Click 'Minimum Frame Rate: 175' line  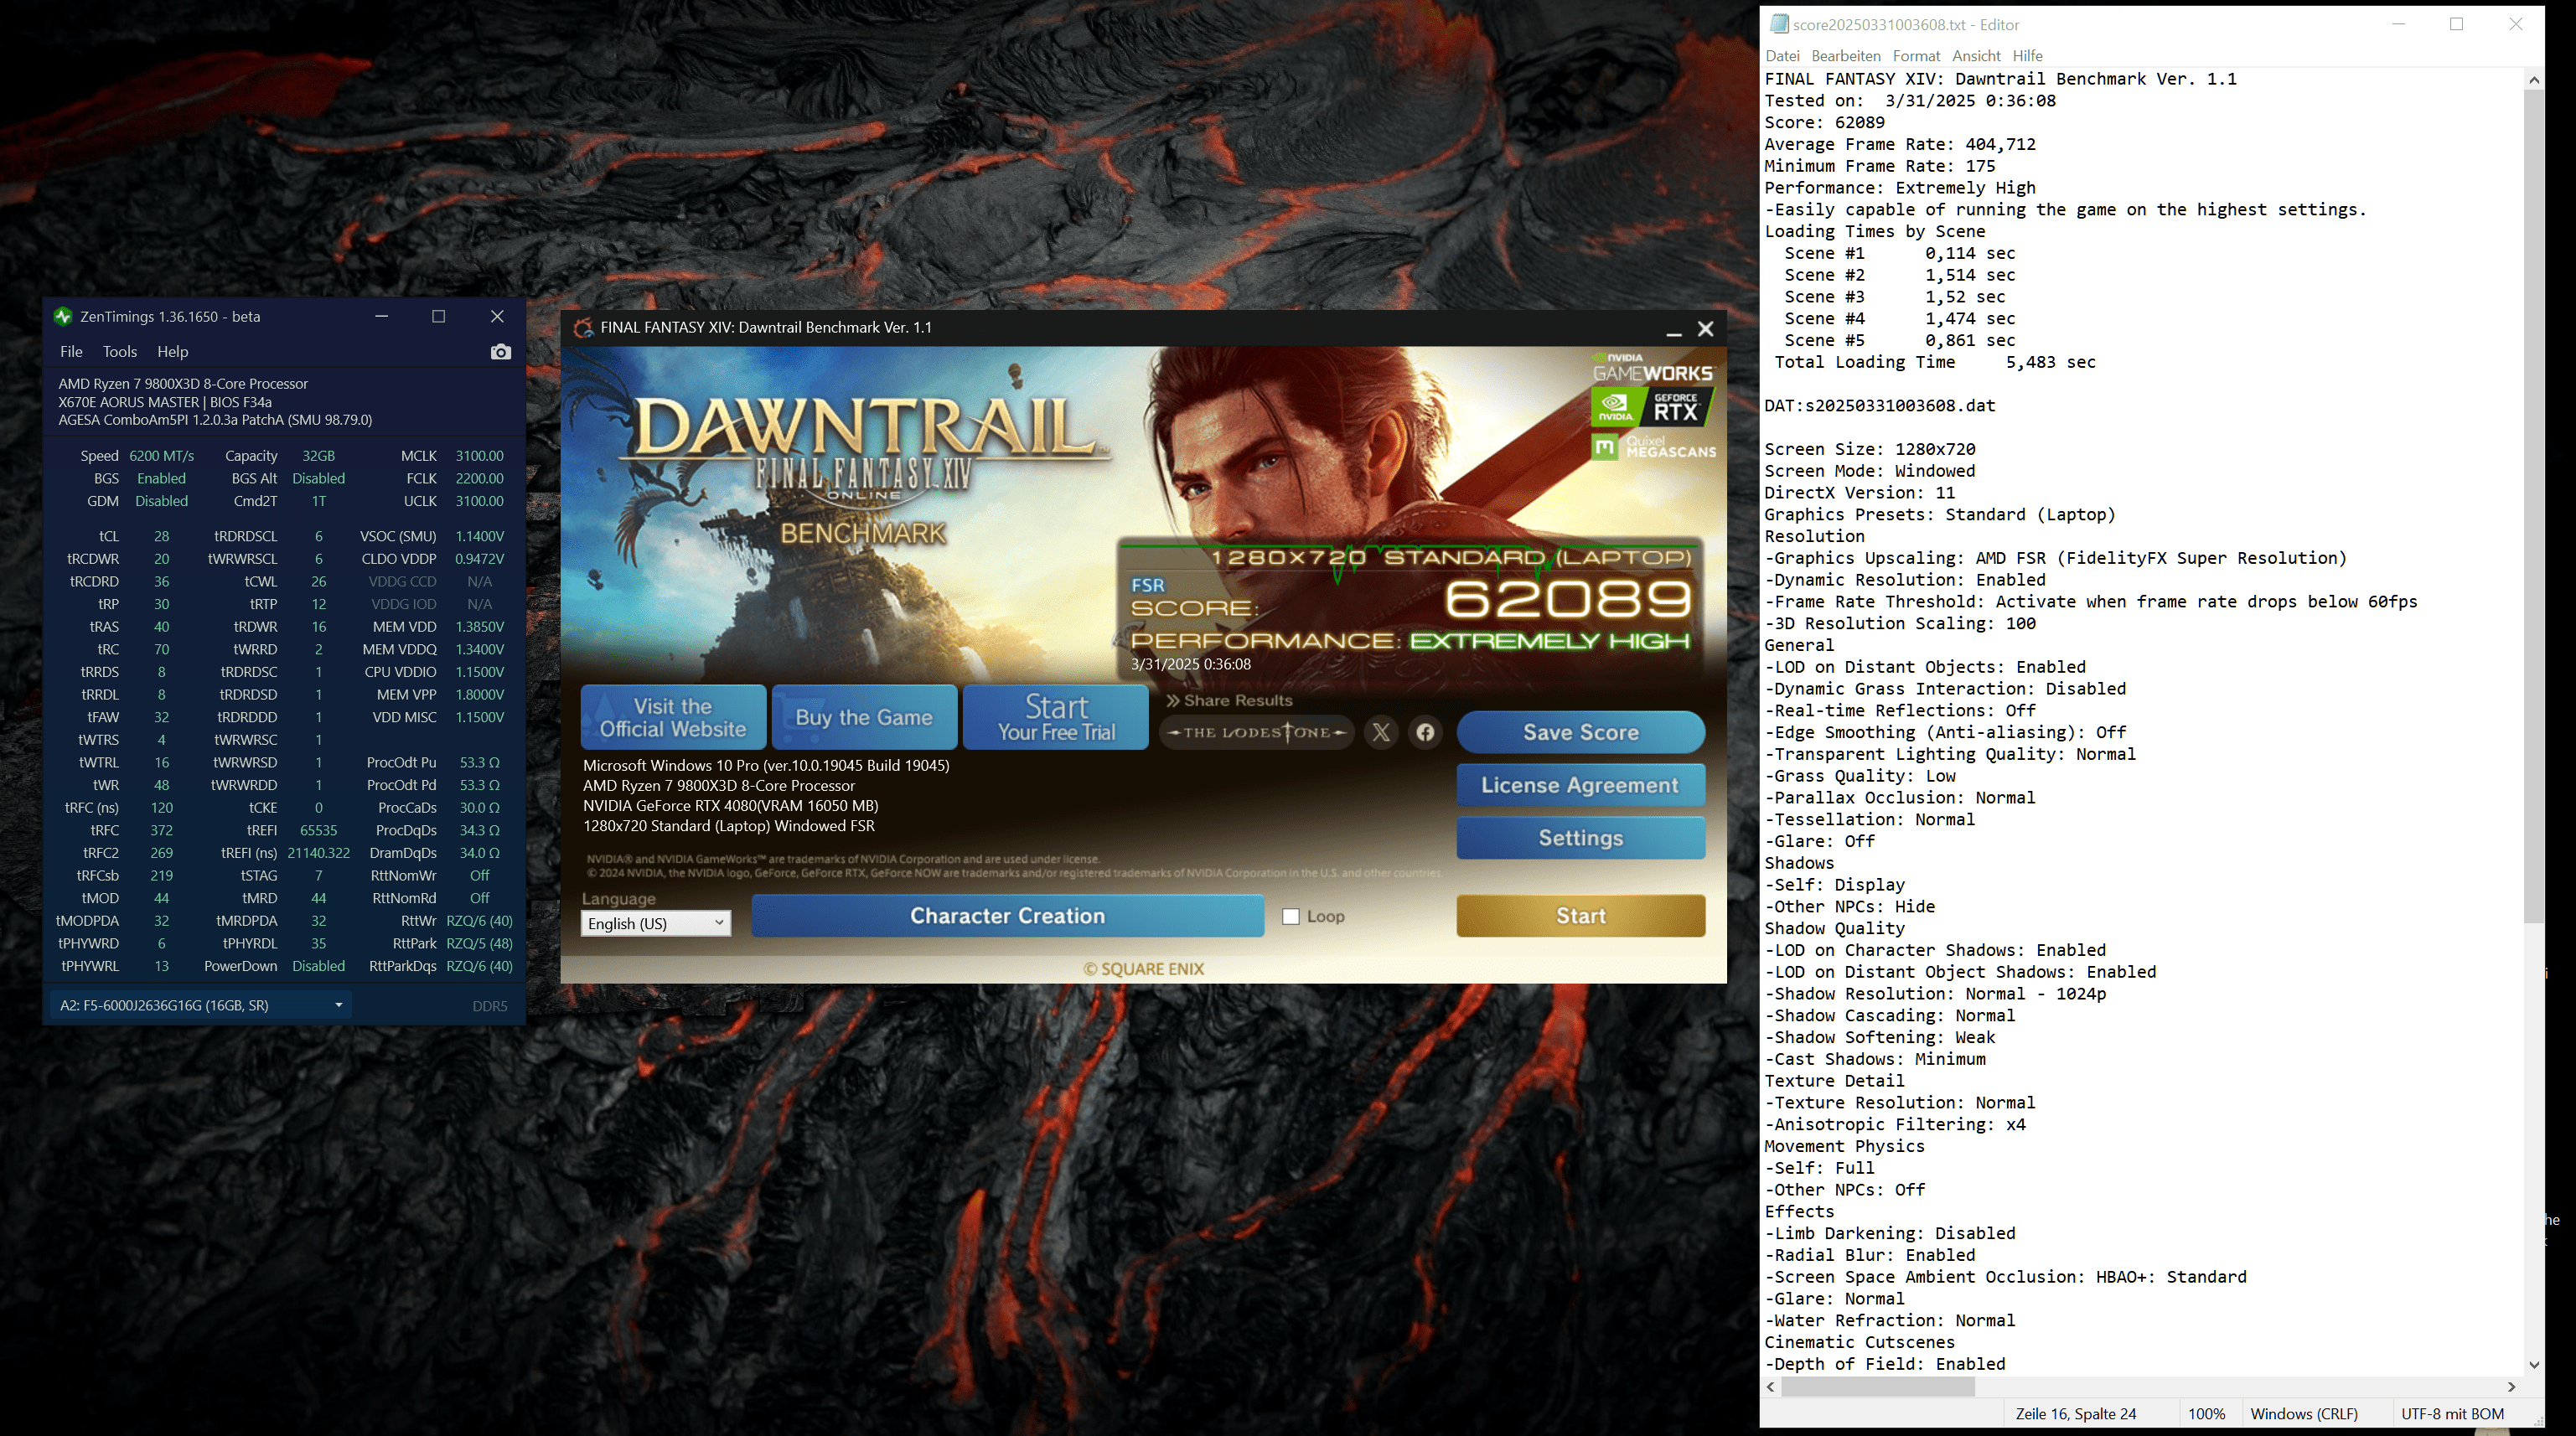[1879, 166]
